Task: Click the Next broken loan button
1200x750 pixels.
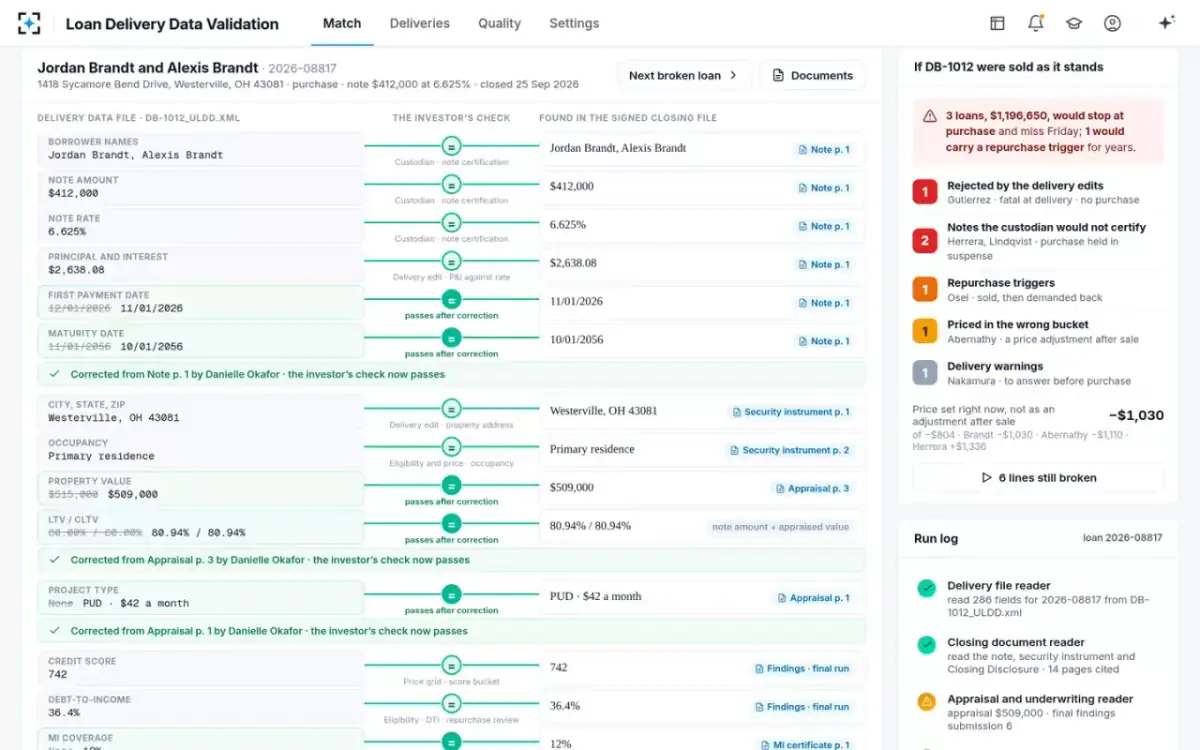Action: [683, 75]
